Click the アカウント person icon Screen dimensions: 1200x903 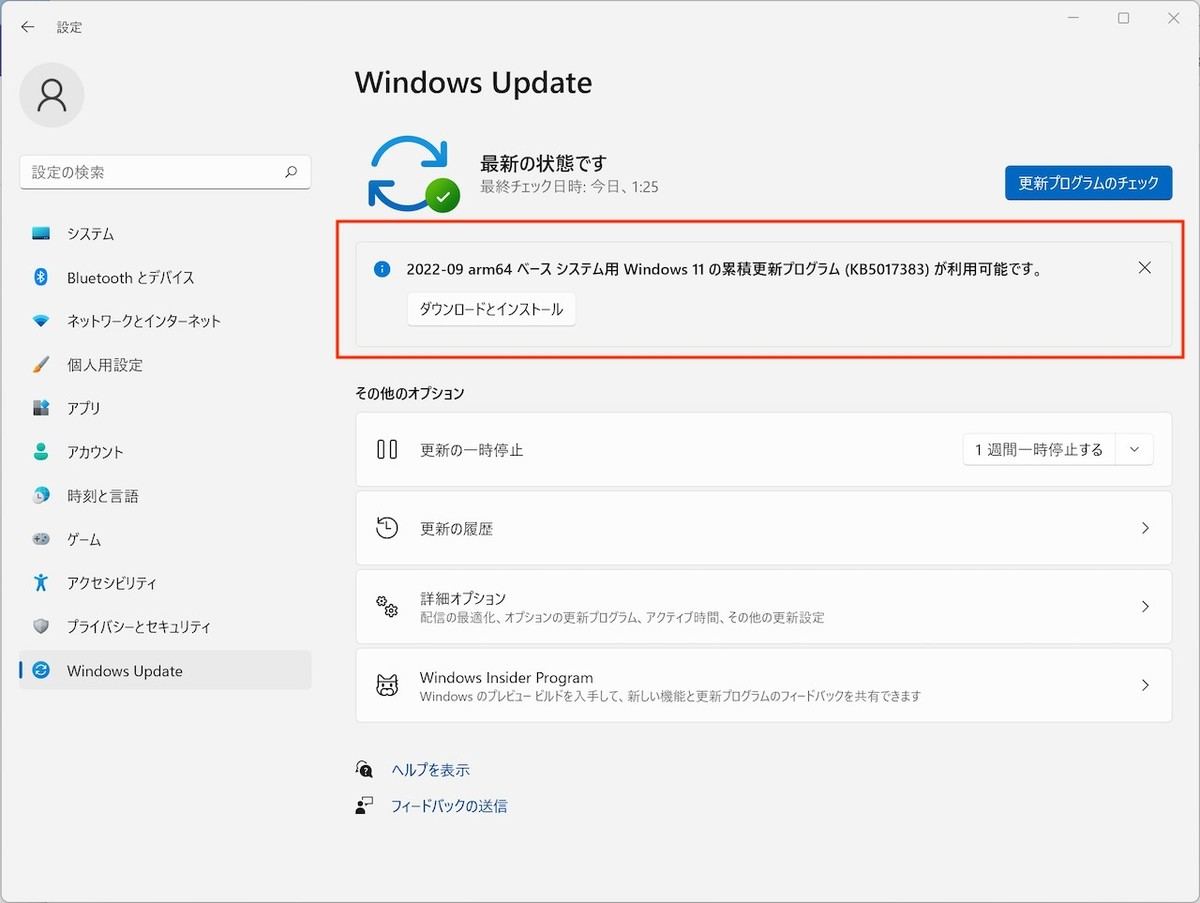pos(41,452)
